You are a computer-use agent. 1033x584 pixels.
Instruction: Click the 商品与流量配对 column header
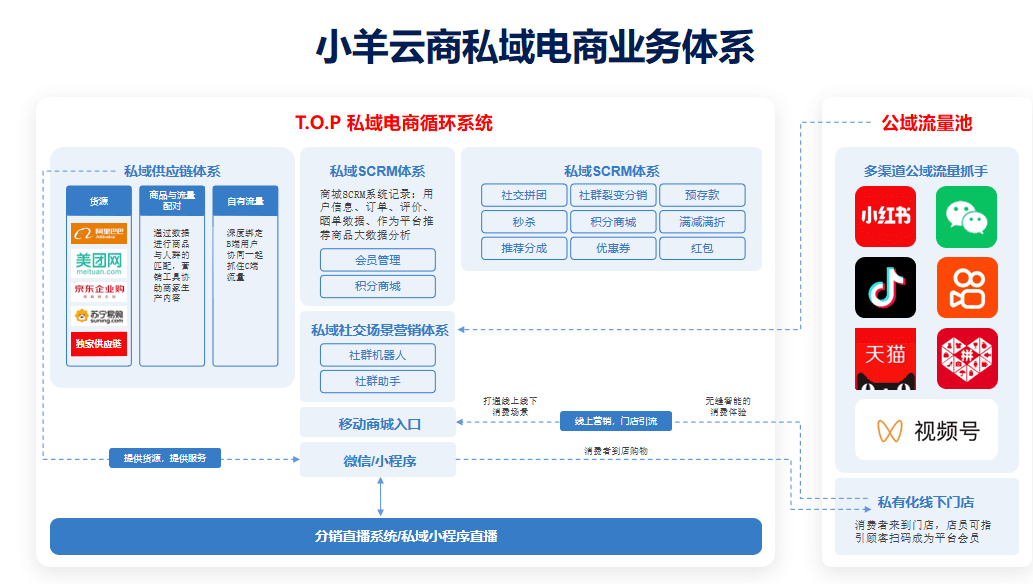tap(172, 200)
